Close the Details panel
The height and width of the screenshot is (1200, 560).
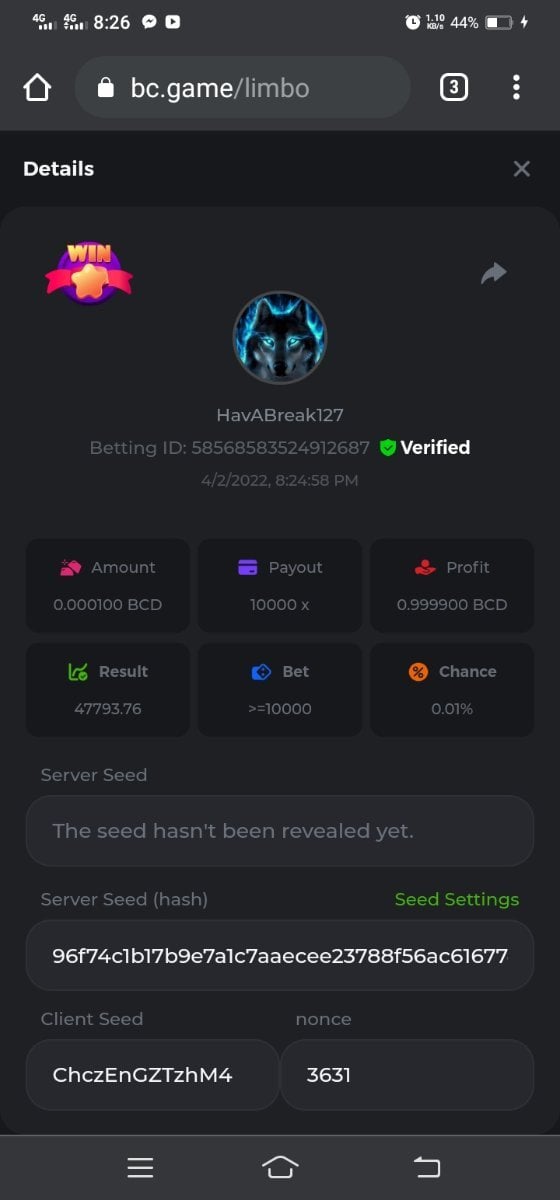521,169
